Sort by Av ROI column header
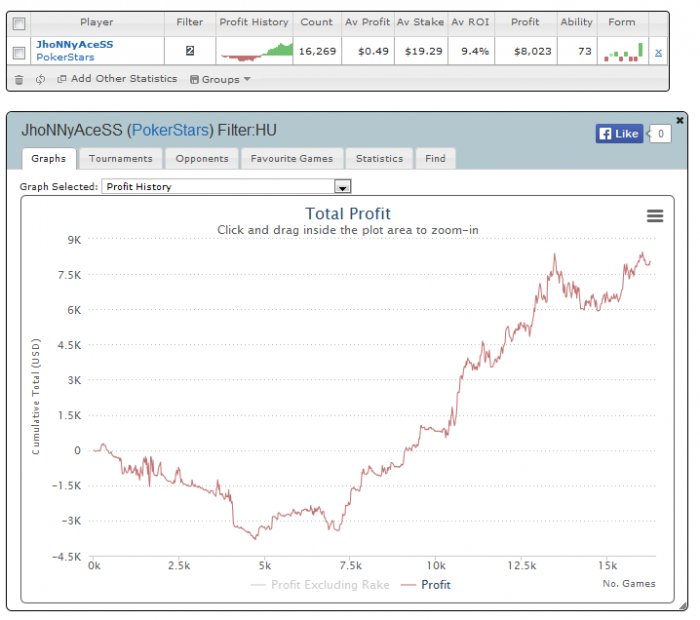Screen dimensions: 700x620 [471, 22]
